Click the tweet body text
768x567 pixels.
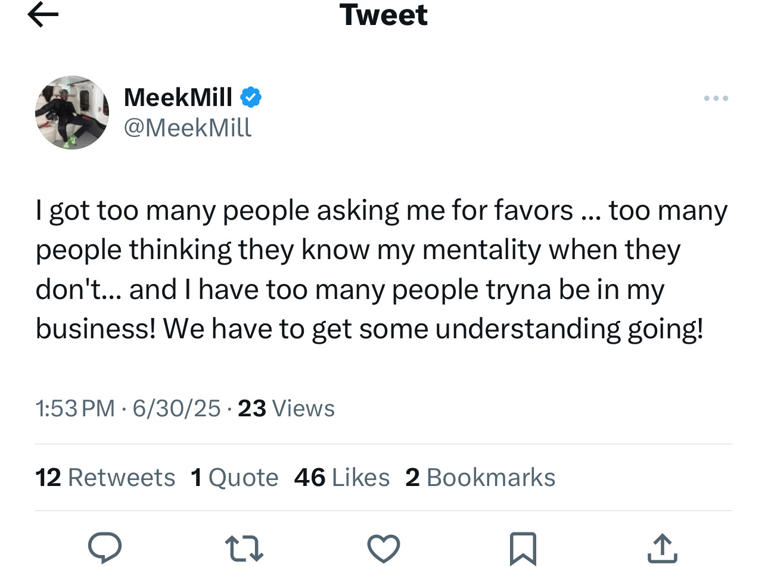[381, 270]
